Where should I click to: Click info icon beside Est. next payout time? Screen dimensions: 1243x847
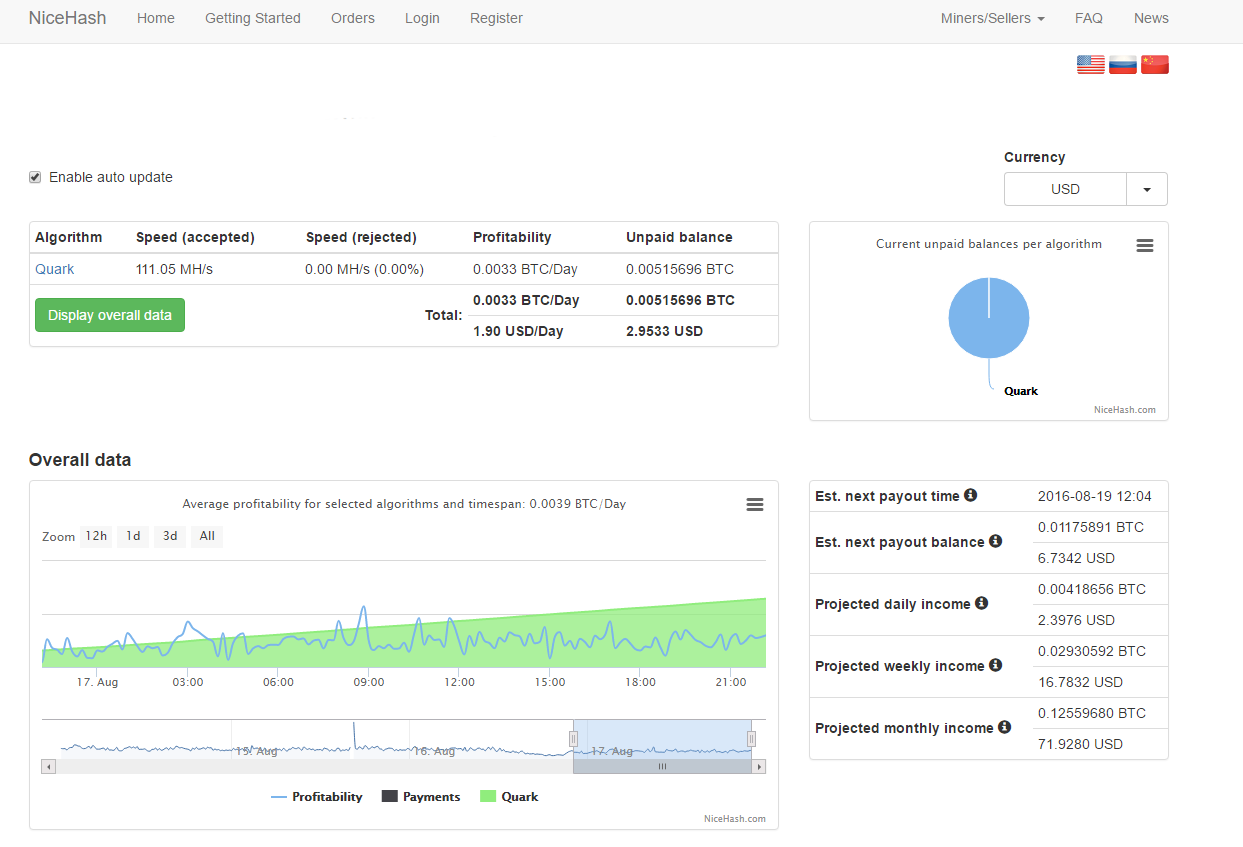(970, 496)
